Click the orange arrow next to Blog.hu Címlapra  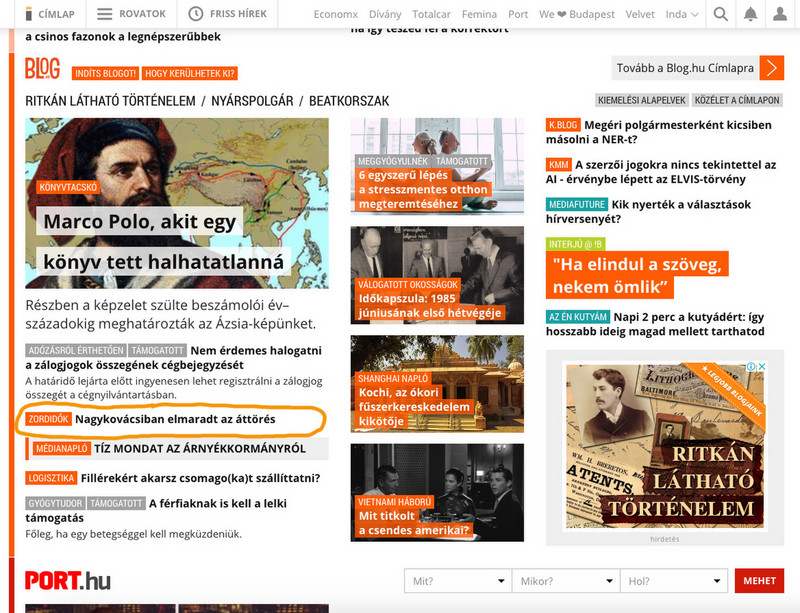(x=771, y=68)
